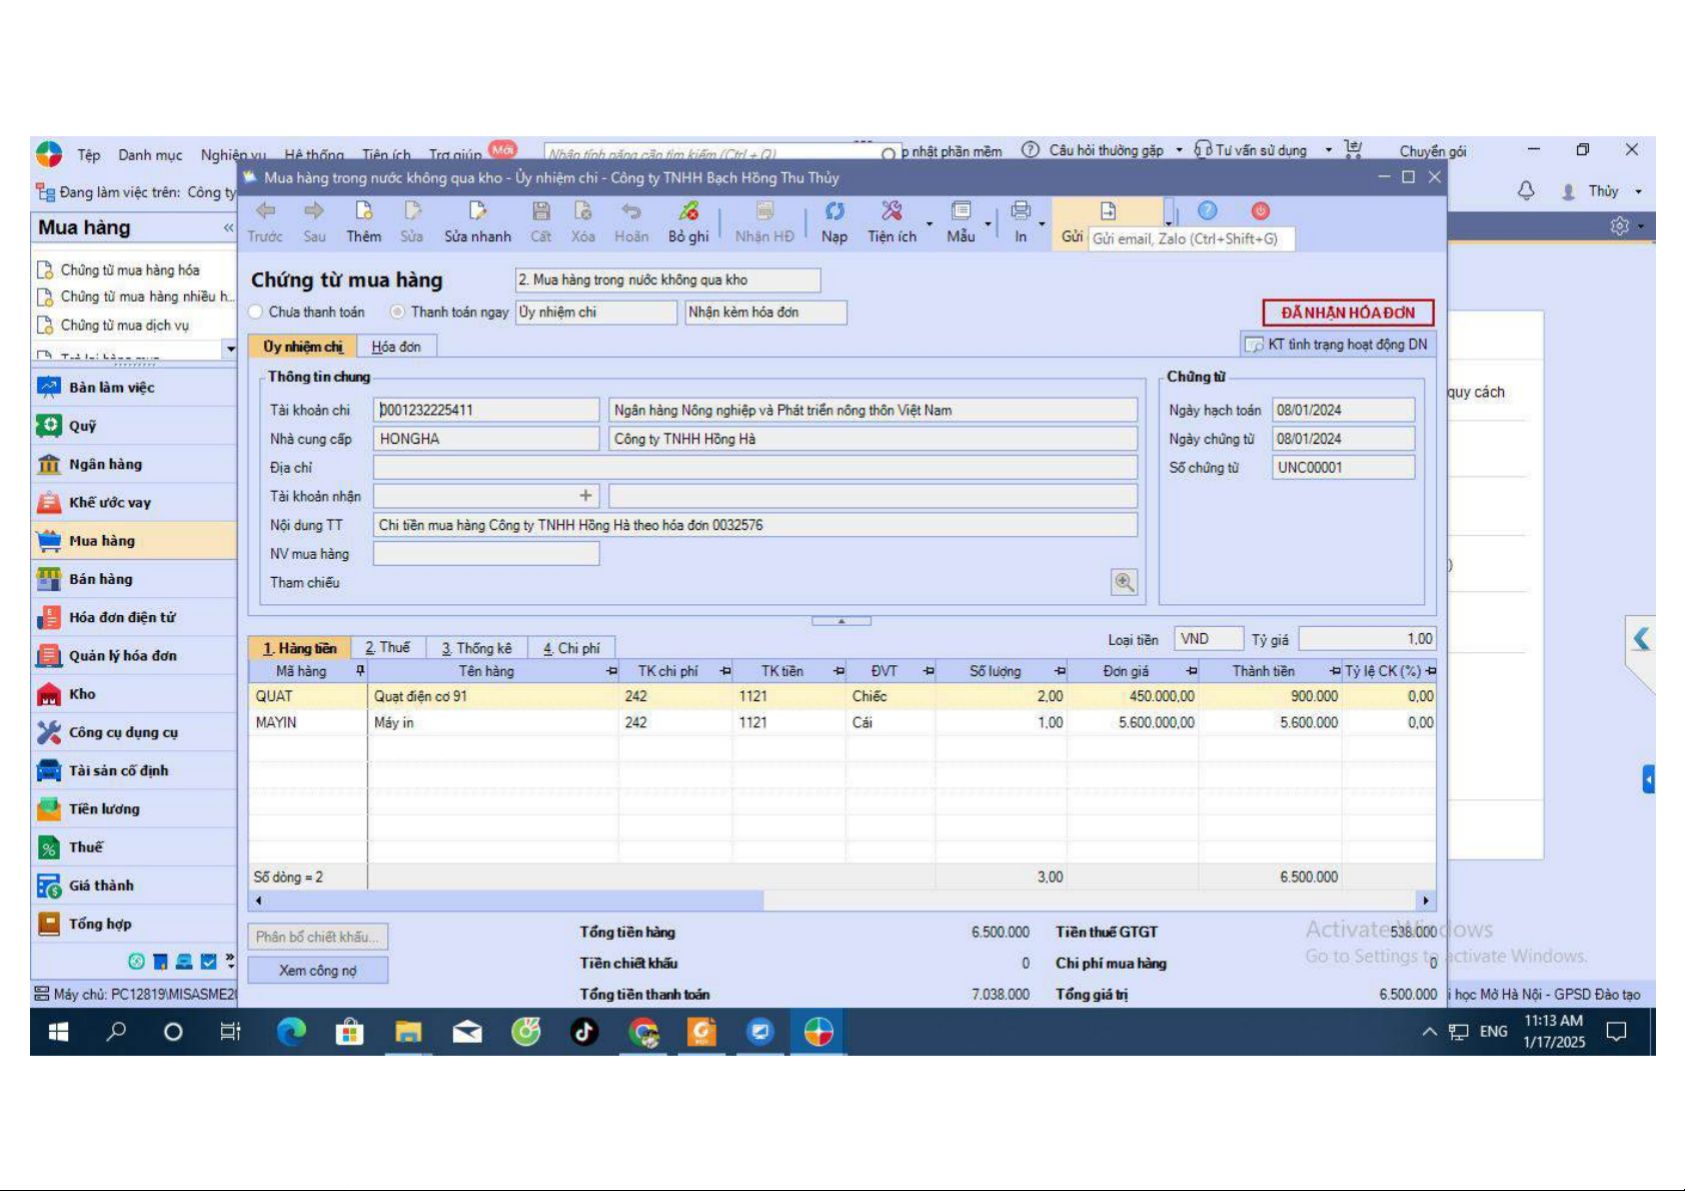Open the Ủy nhiệm chi payment method dropdown
The image size is (1685, 1191).
coord(596,312)
